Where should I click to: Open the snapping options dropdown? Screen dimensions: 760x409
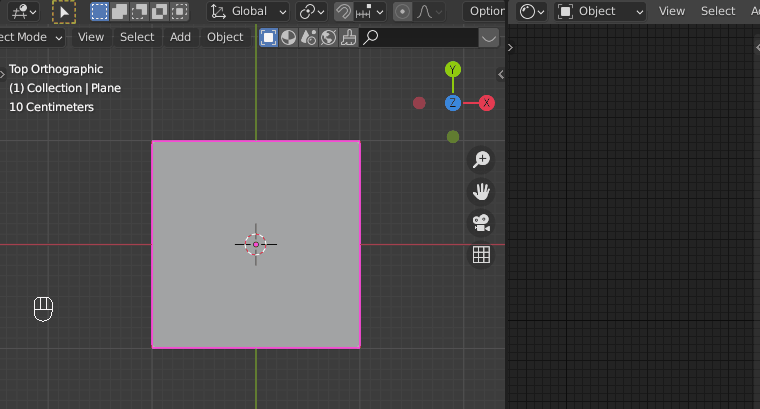click(370, 12)
